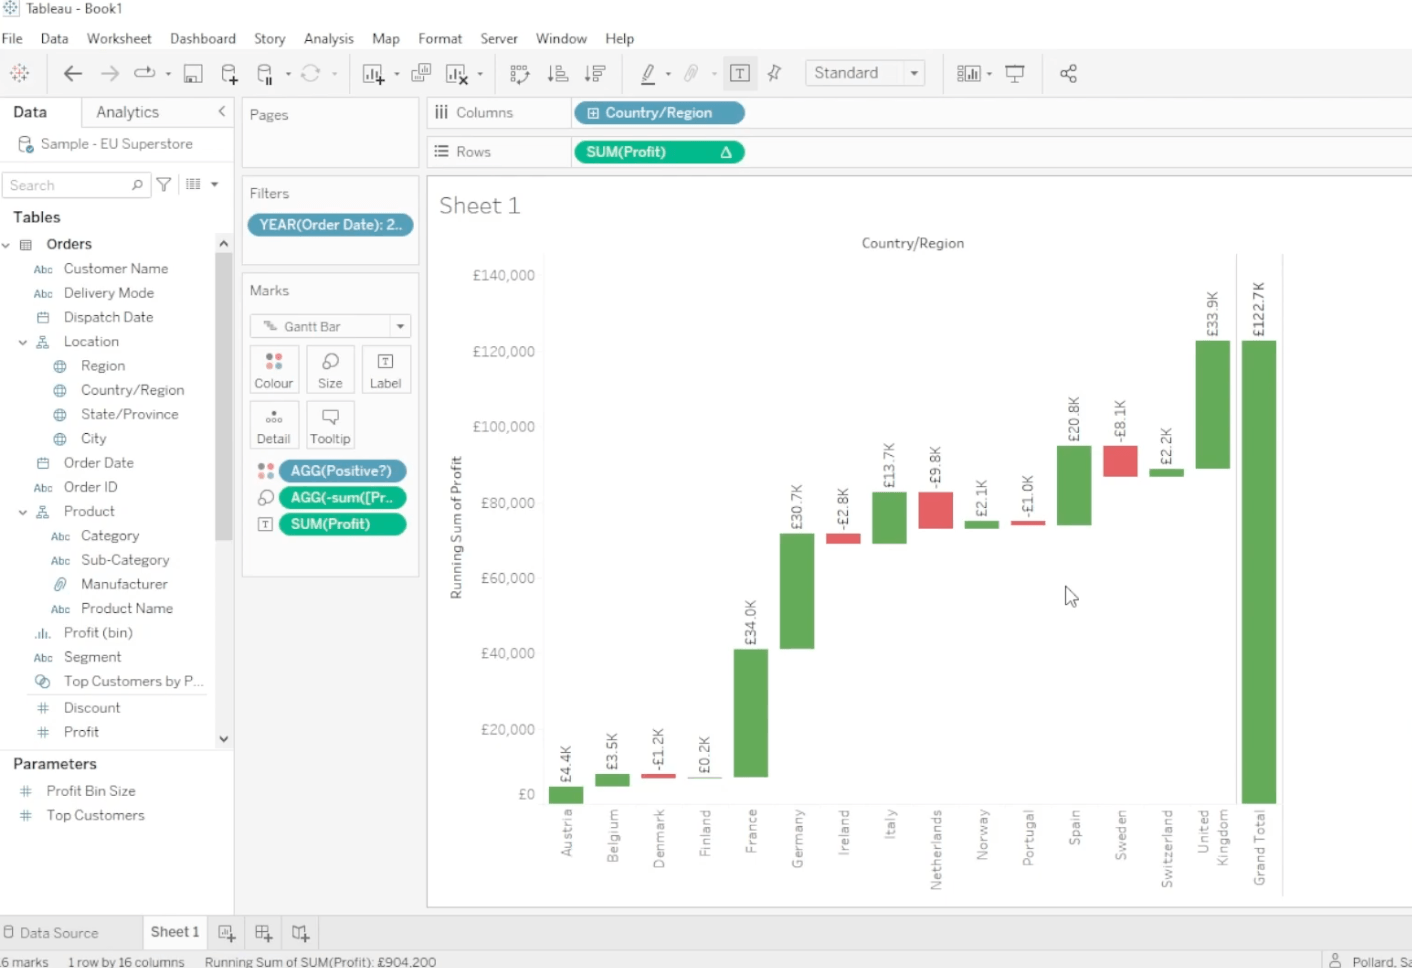Click the Share Workbook icon
This screenshot has width=1412, height=968.
coord(1067,72)
